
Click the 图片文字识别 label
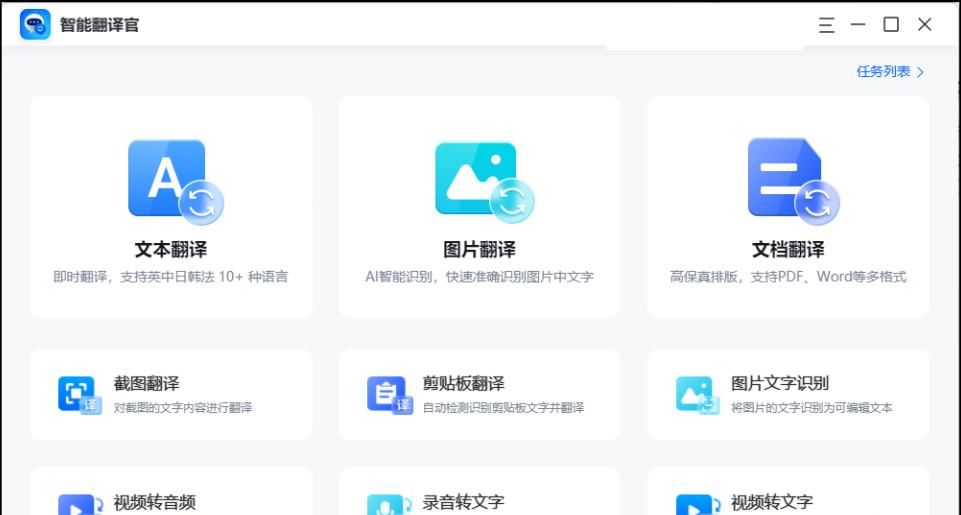coord(780,384)
